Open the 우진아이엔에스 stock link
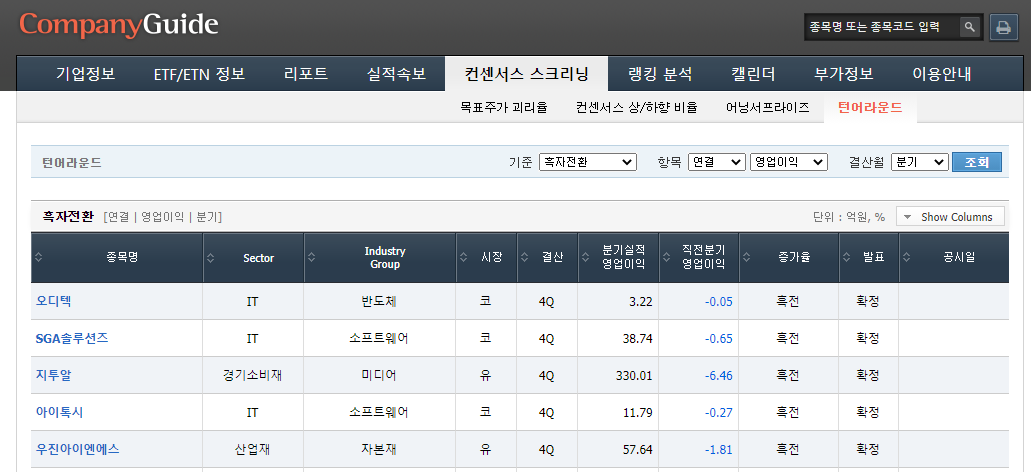1031x472 pixels. point(78,449)
